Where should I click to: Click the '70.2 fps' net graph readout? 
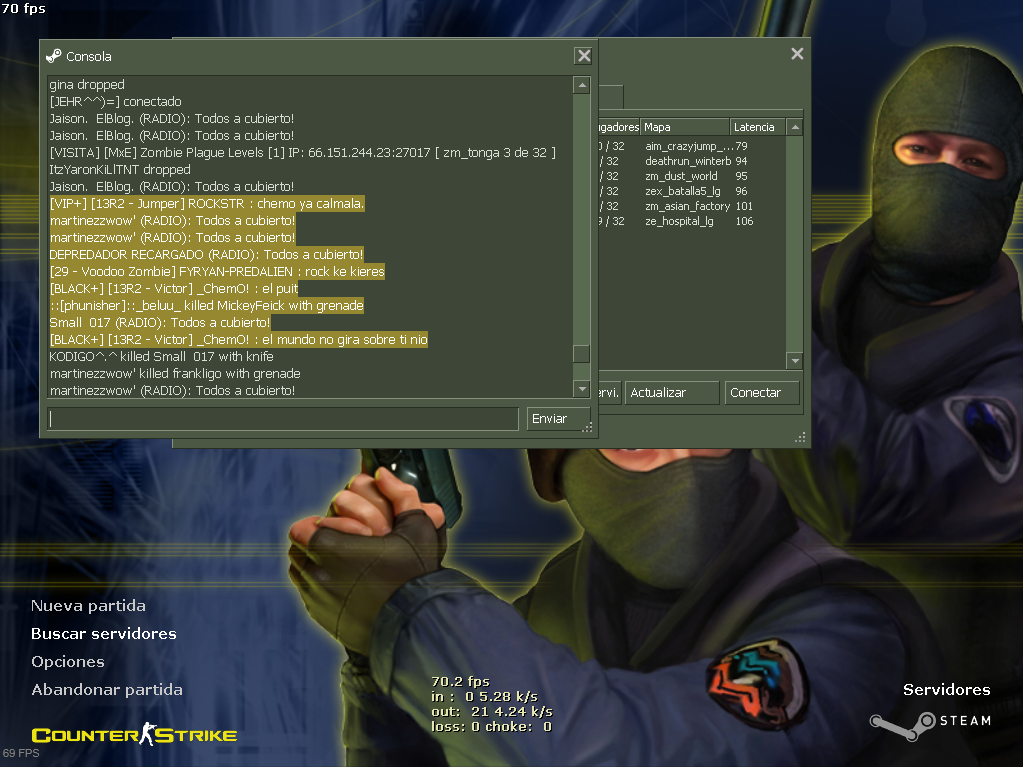[460, 681]
